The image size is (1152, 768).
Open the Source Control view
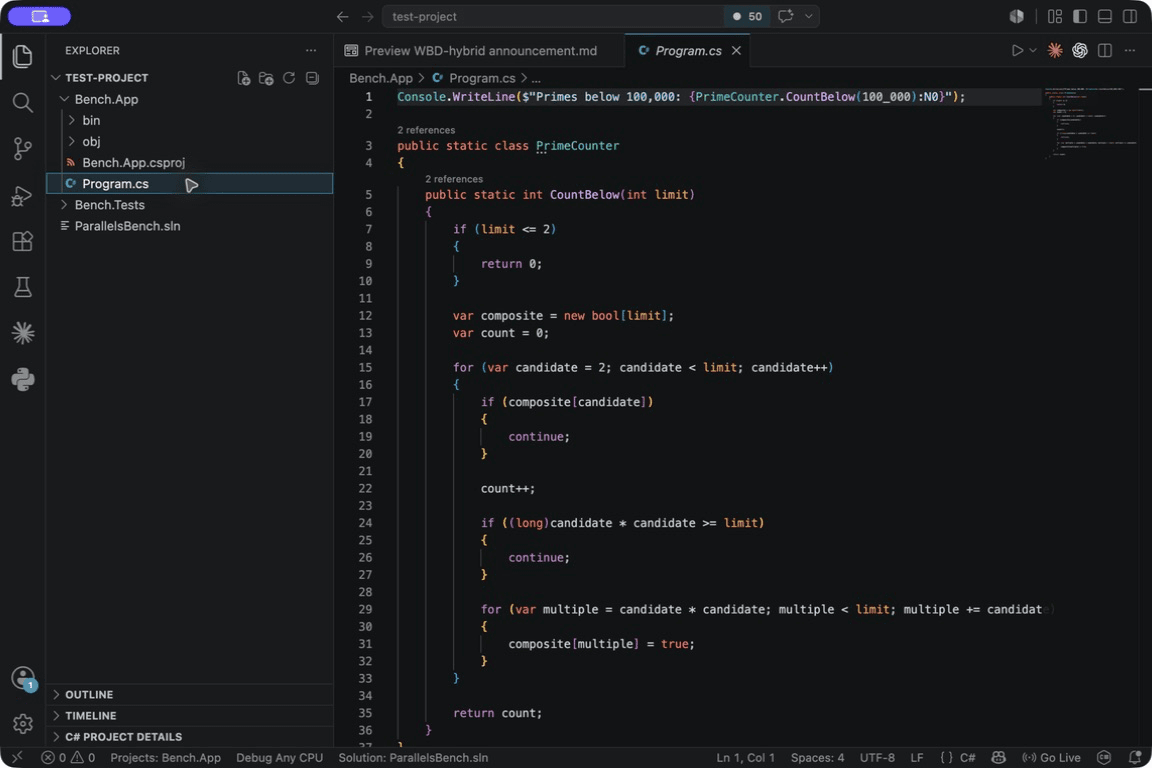[23, 148]
